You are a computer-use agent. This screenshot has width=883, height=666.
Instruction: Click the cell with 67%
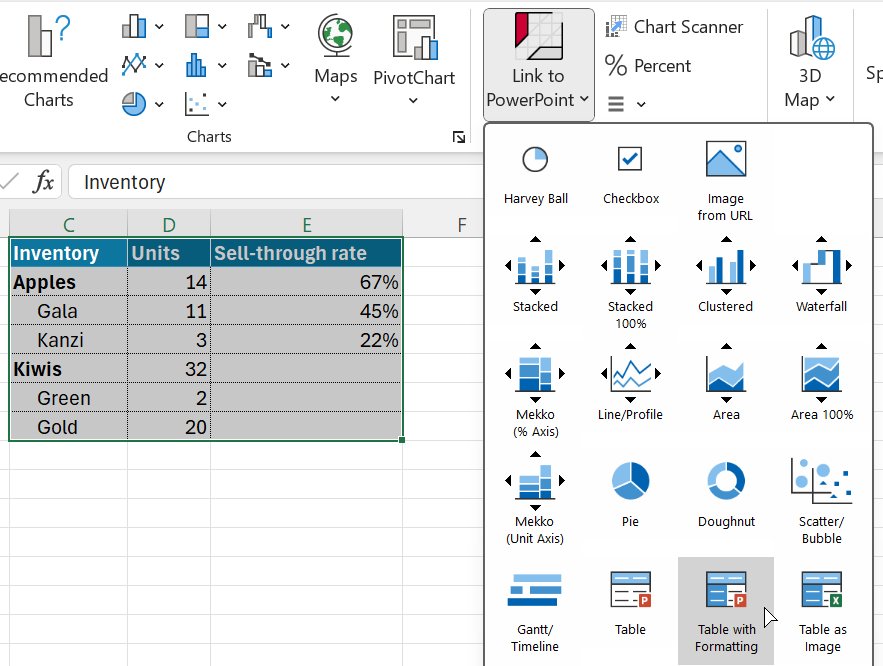coord(306,282)
